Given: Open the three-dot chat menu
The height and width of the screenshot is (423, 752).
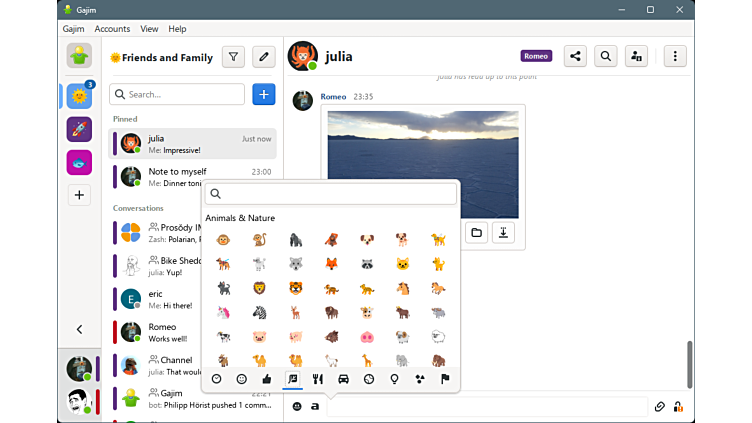Looking at the screenshot, I should [x=675, y=56].
